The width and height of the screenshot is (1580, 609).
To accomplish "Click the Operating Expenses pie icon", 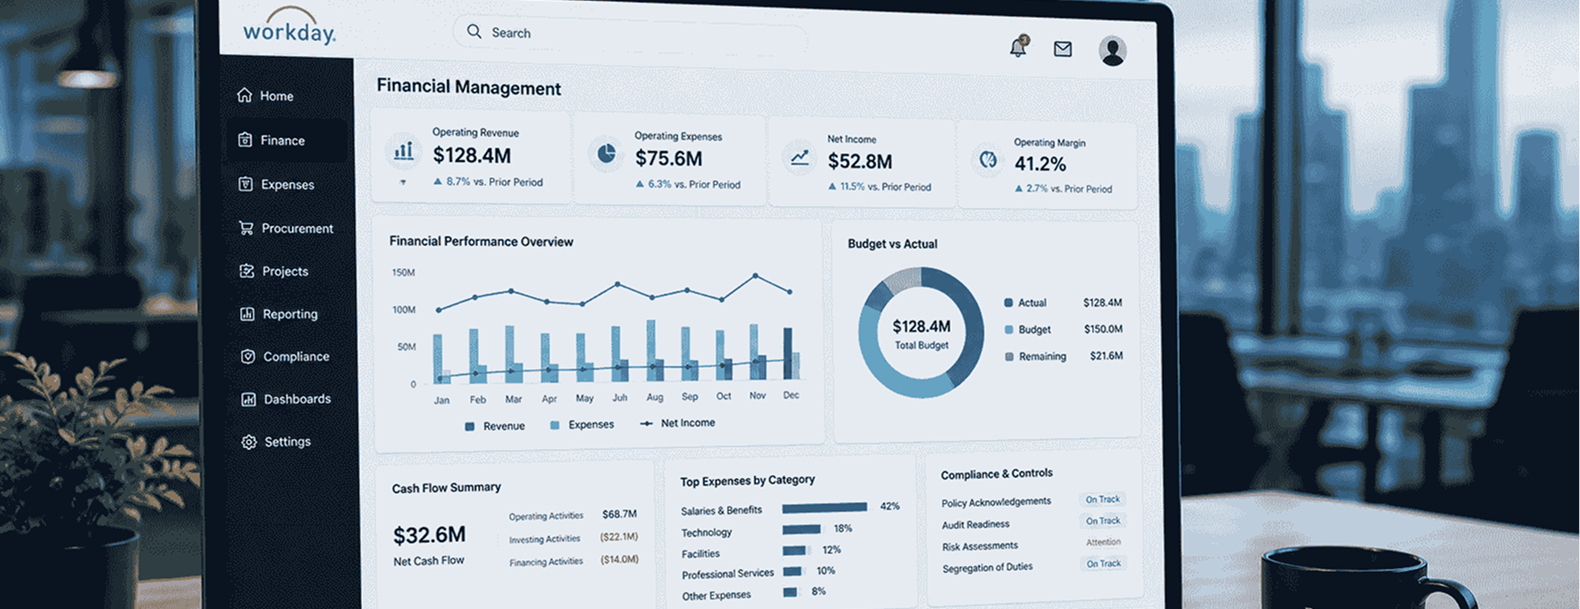I will (606, 154).
